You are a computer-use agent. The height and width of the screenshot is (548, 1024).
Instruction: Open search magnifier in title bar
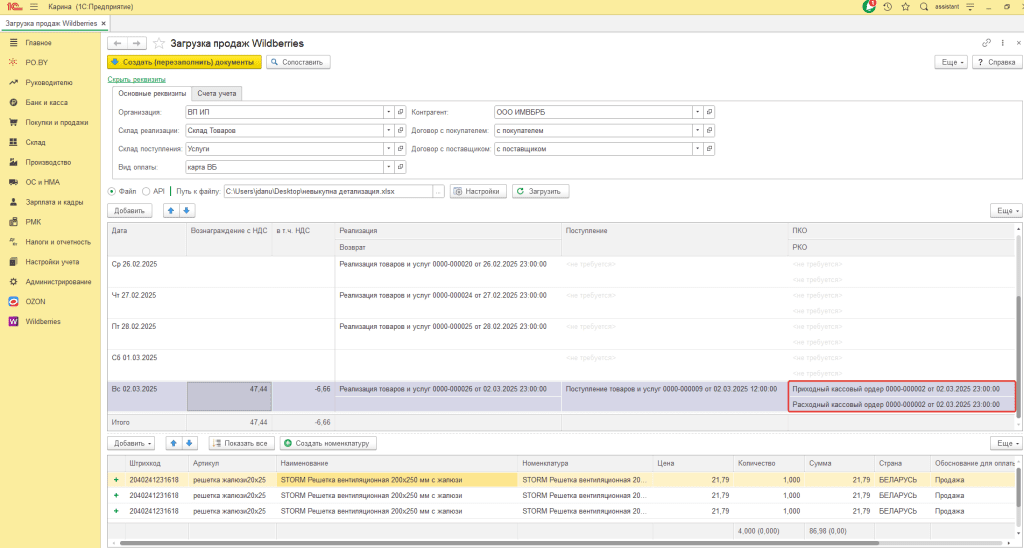coord(923,7)
